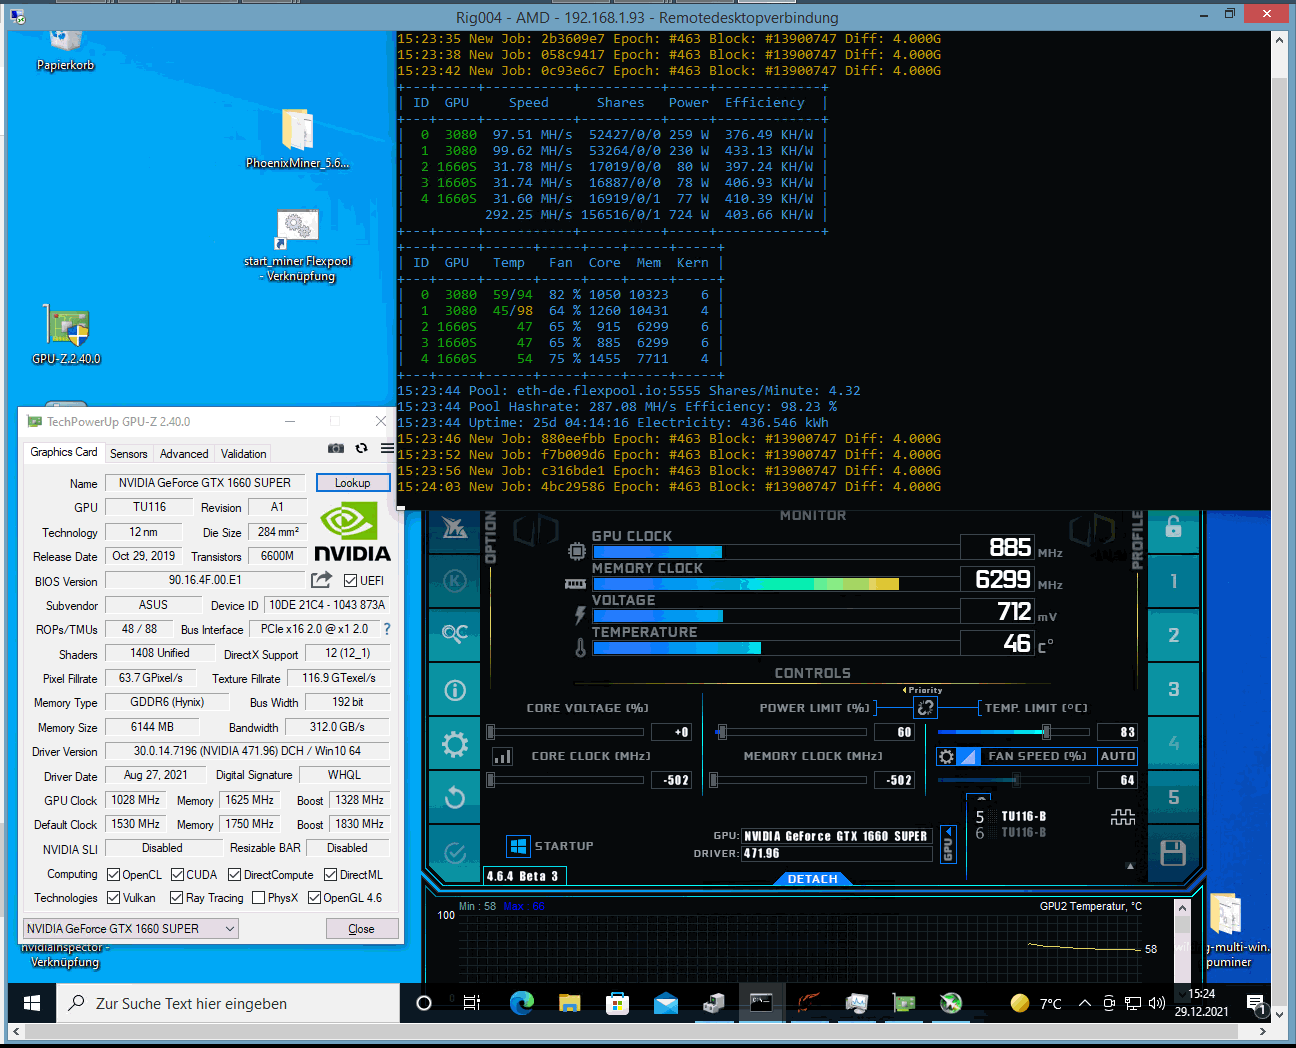Switch to Graphics Card tab

(64, 452)
